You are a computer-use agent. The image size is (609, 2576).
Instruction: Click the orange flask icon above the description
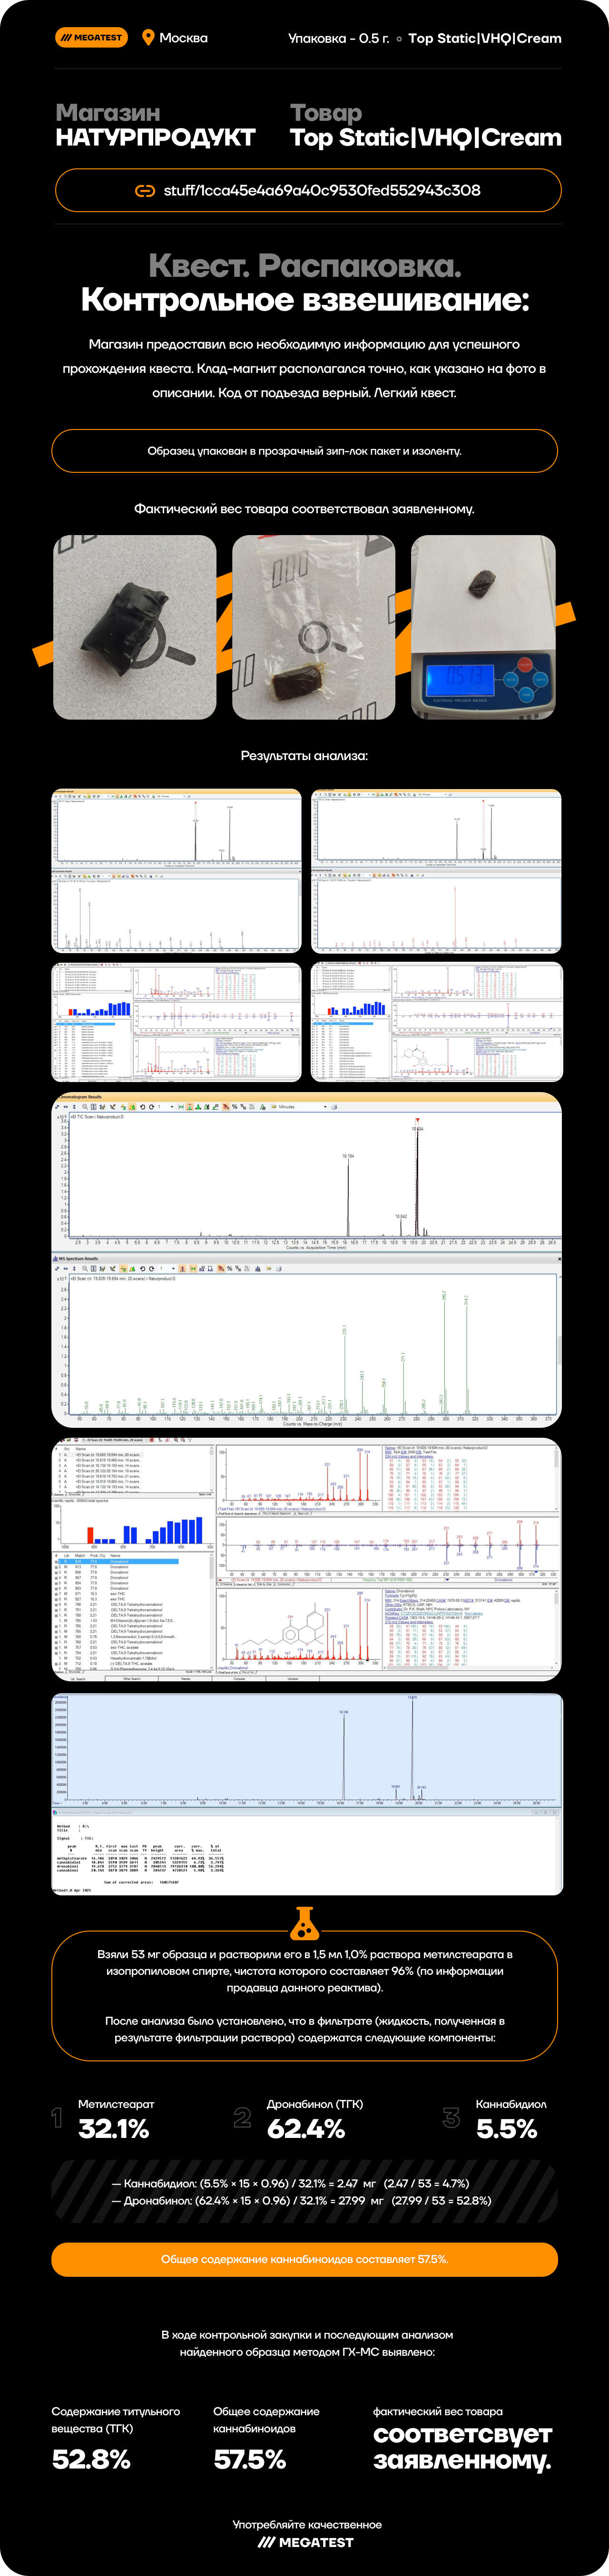click(304, 1921)
